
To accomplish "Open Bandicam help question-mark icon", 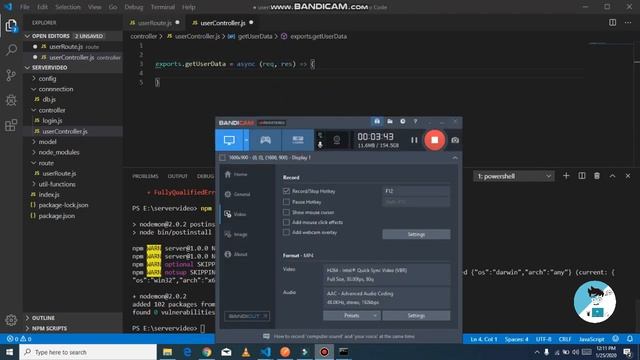I will click(415, 122).
